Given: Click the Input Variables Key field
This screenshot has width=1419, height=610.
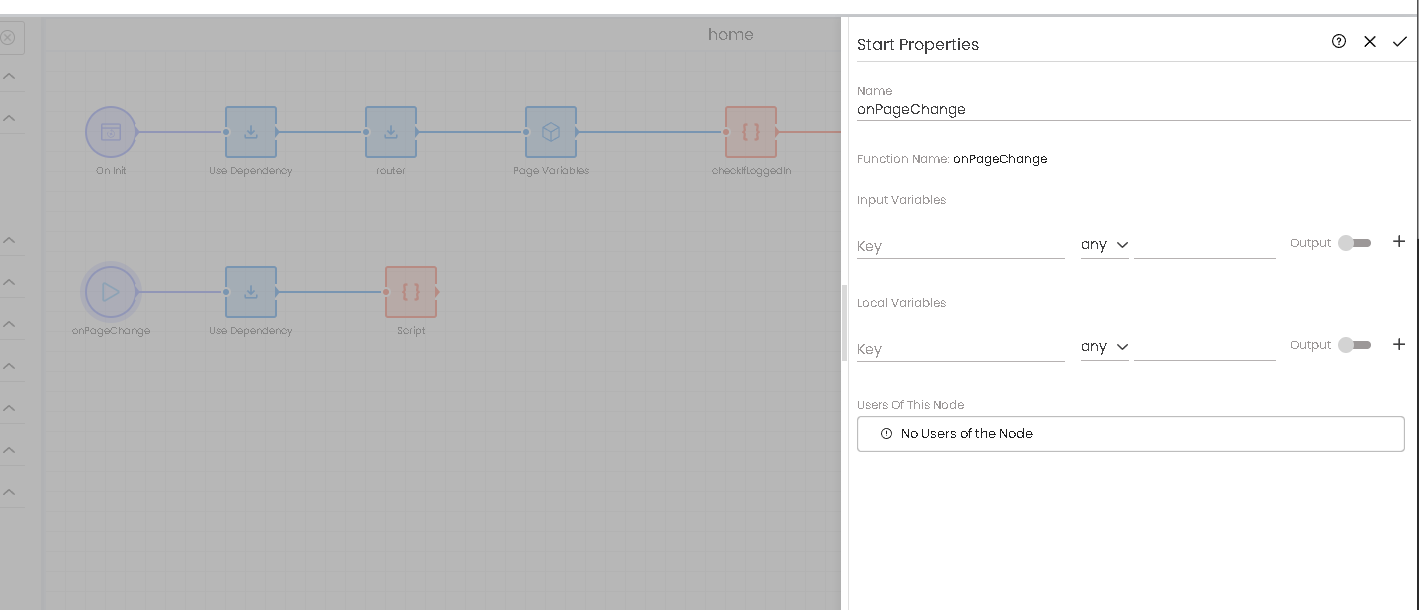Looking at the screenshot, I should [x=961, y=246].
